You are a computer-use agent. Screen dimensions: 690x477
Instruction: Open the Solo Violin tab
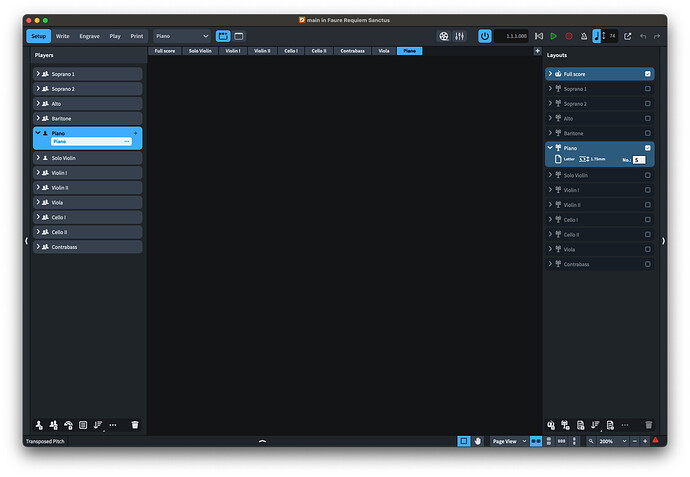[200, 51]
